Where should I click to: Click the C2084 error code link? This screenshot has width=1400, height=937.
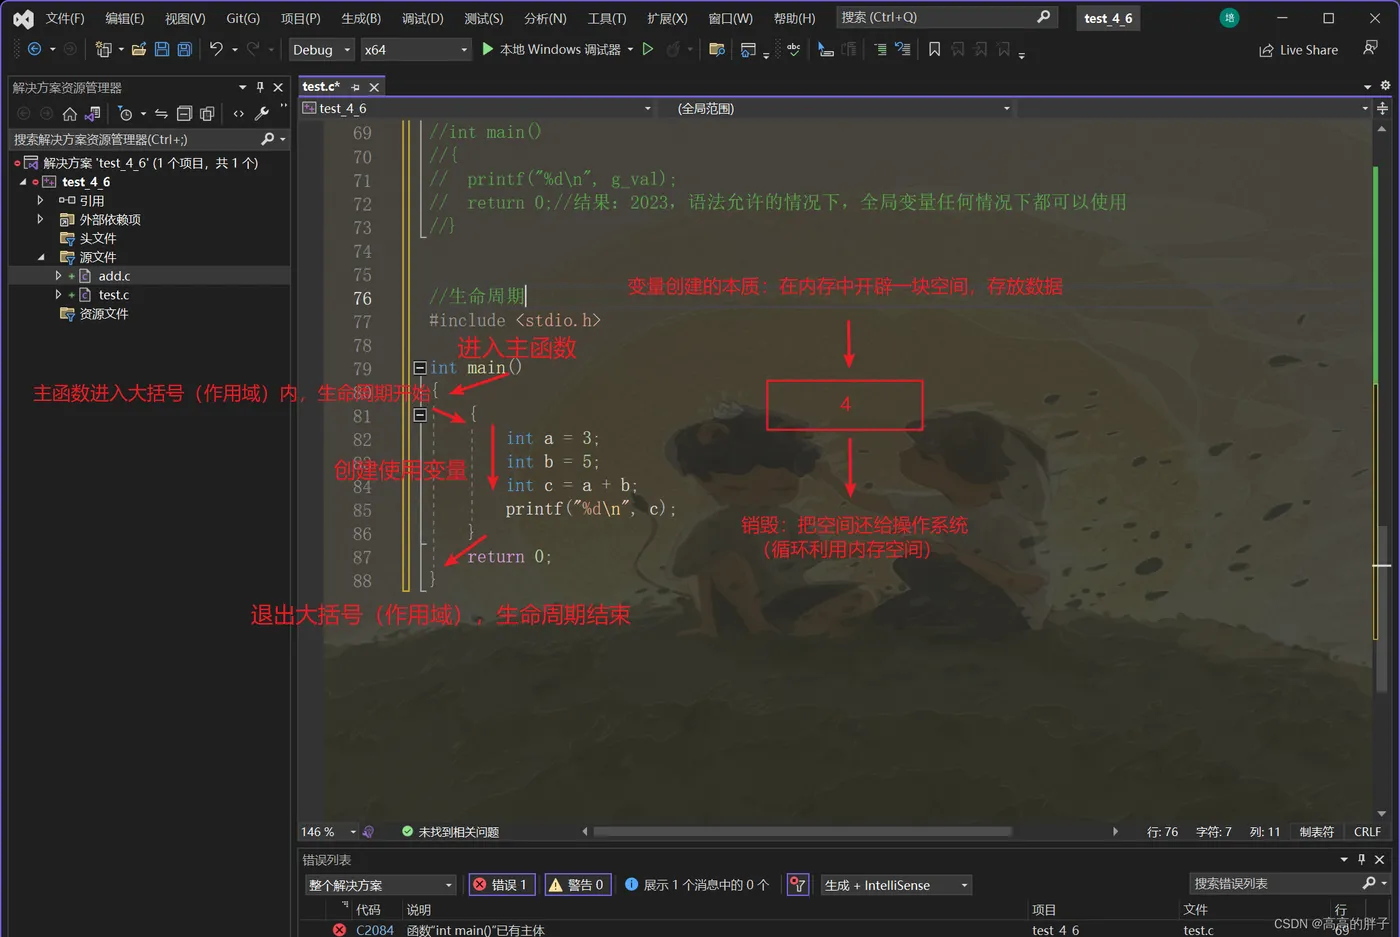[x=375, y=930]
